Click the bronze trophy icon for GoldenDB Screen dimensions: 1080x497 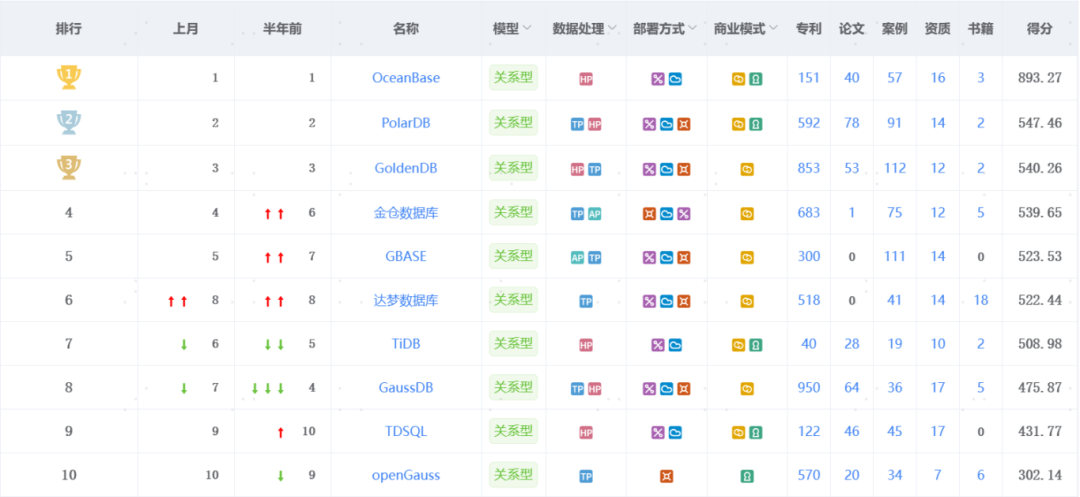[x=68, y=167]
